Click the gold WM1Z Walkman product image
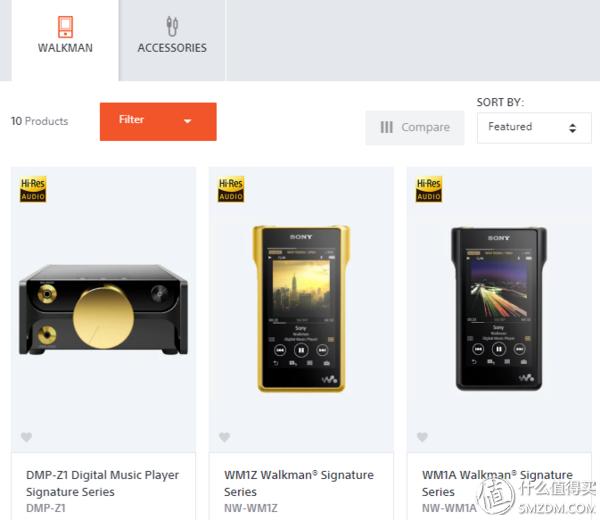 tap(301, 309)
